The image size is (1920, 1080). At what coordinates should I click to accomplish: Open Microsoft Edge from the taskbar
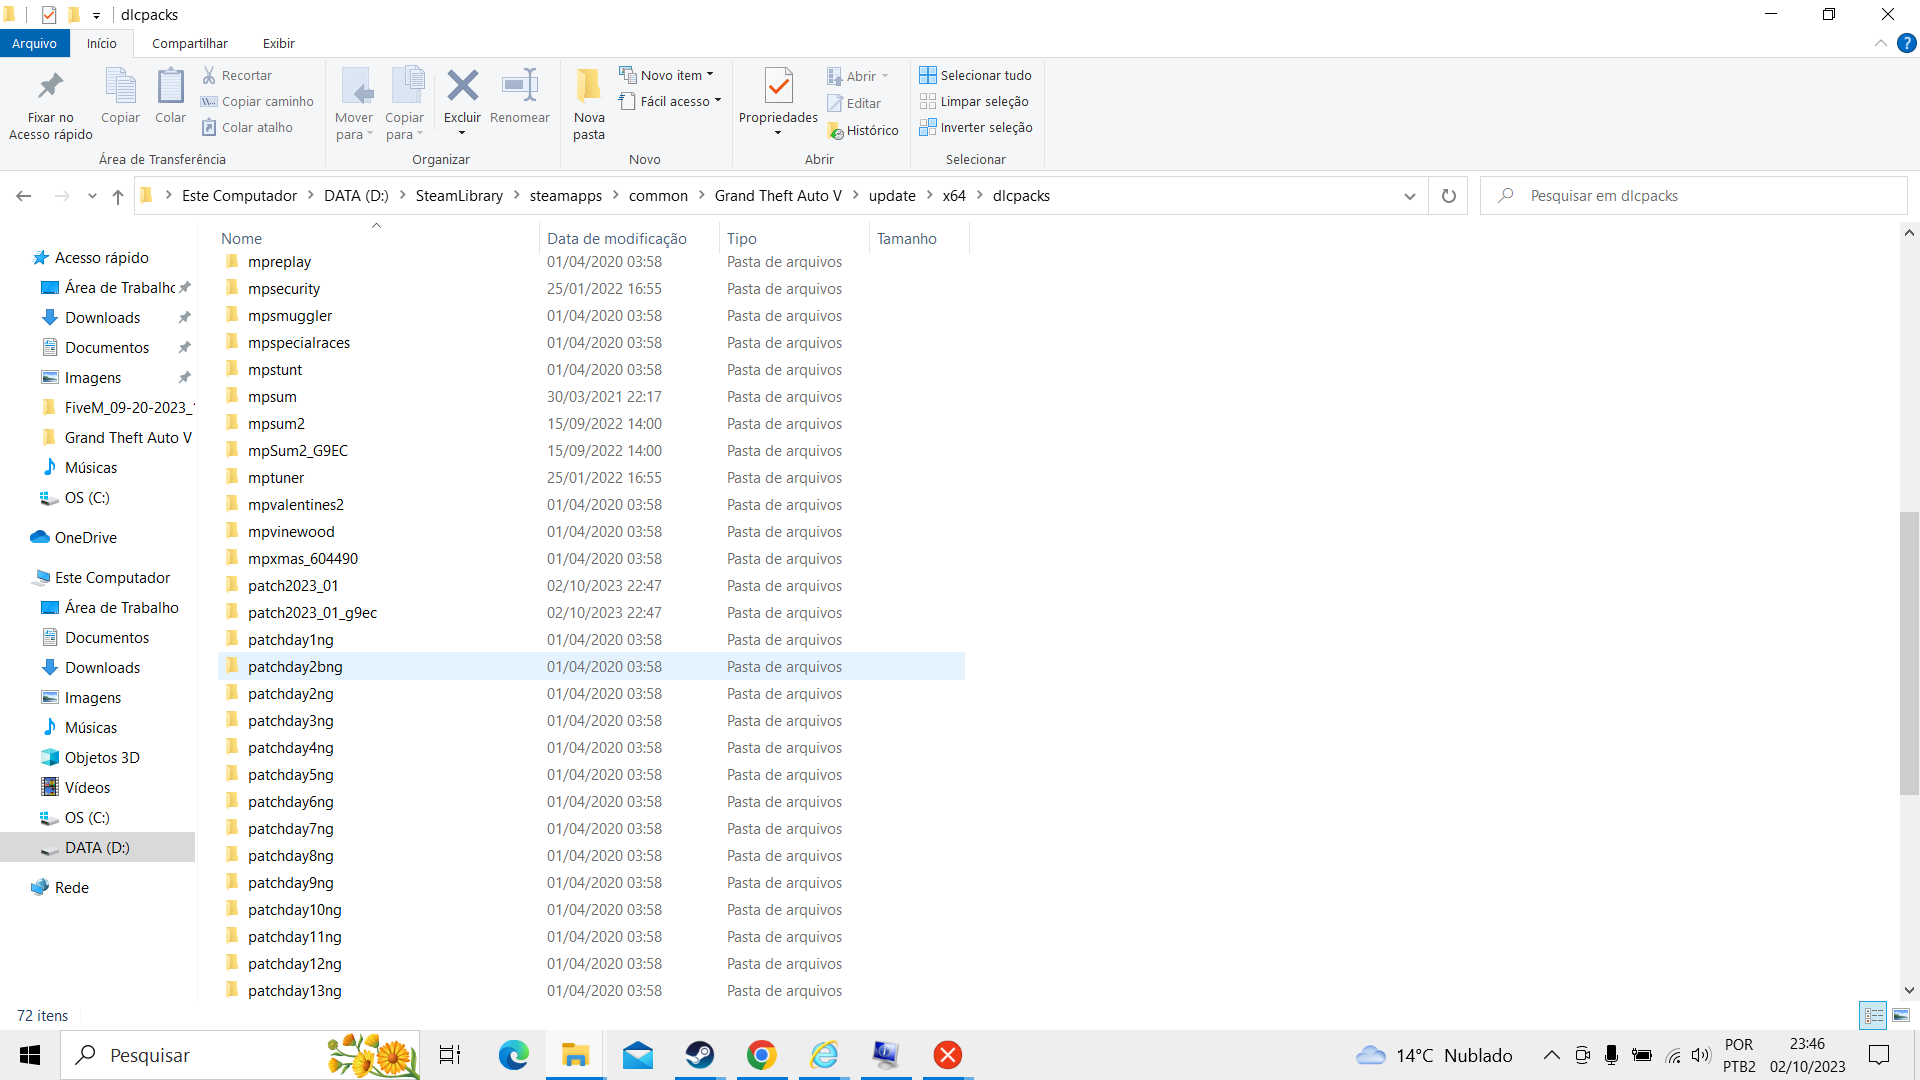(514, 1055)
